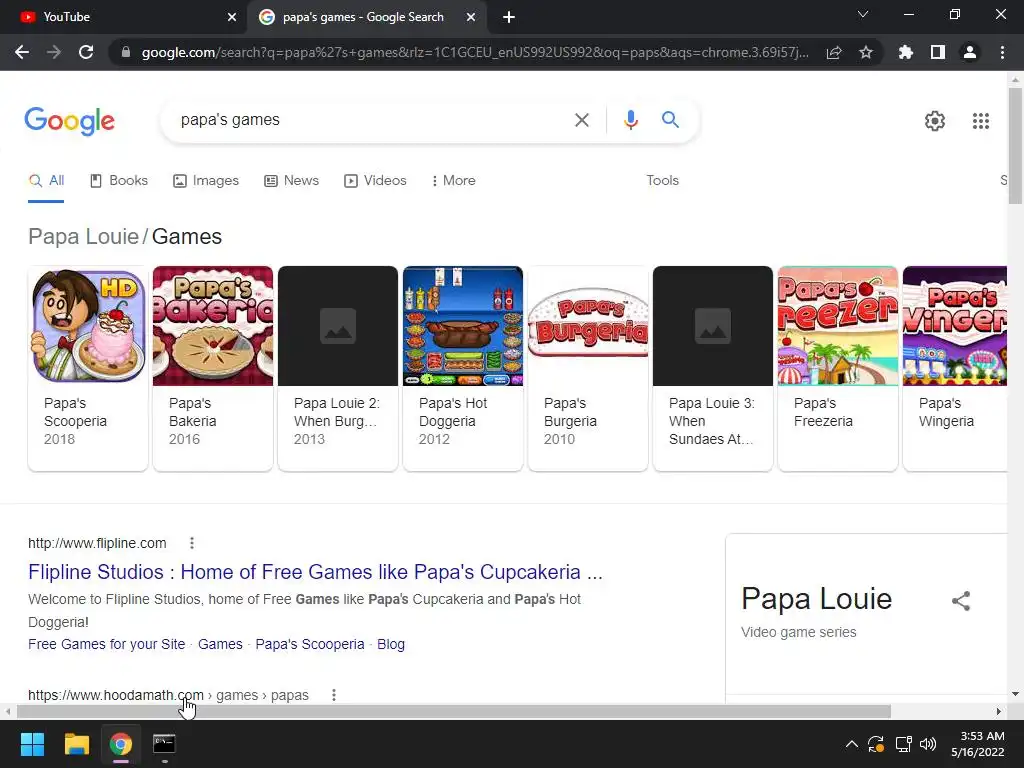Select the All results tab
The width and height of the screenshot is (1024, 768).
click(x=46, y=181)
